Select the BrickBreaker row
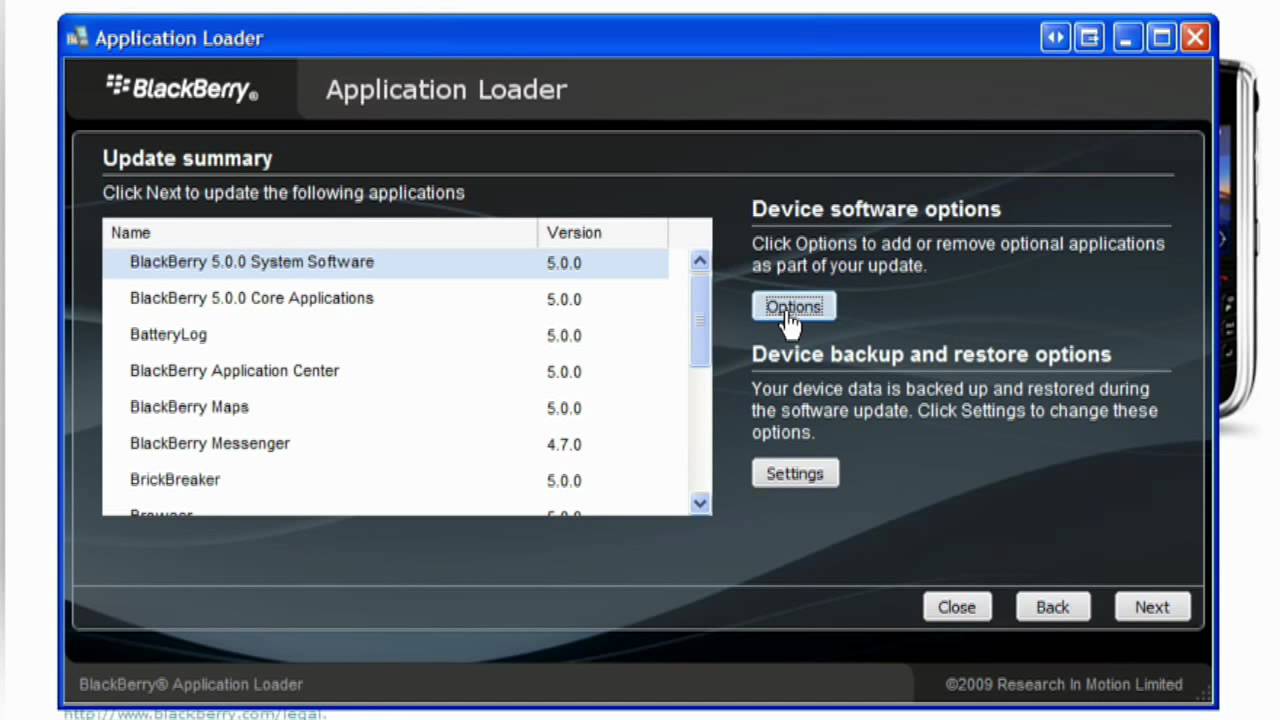 coord(386,480)
